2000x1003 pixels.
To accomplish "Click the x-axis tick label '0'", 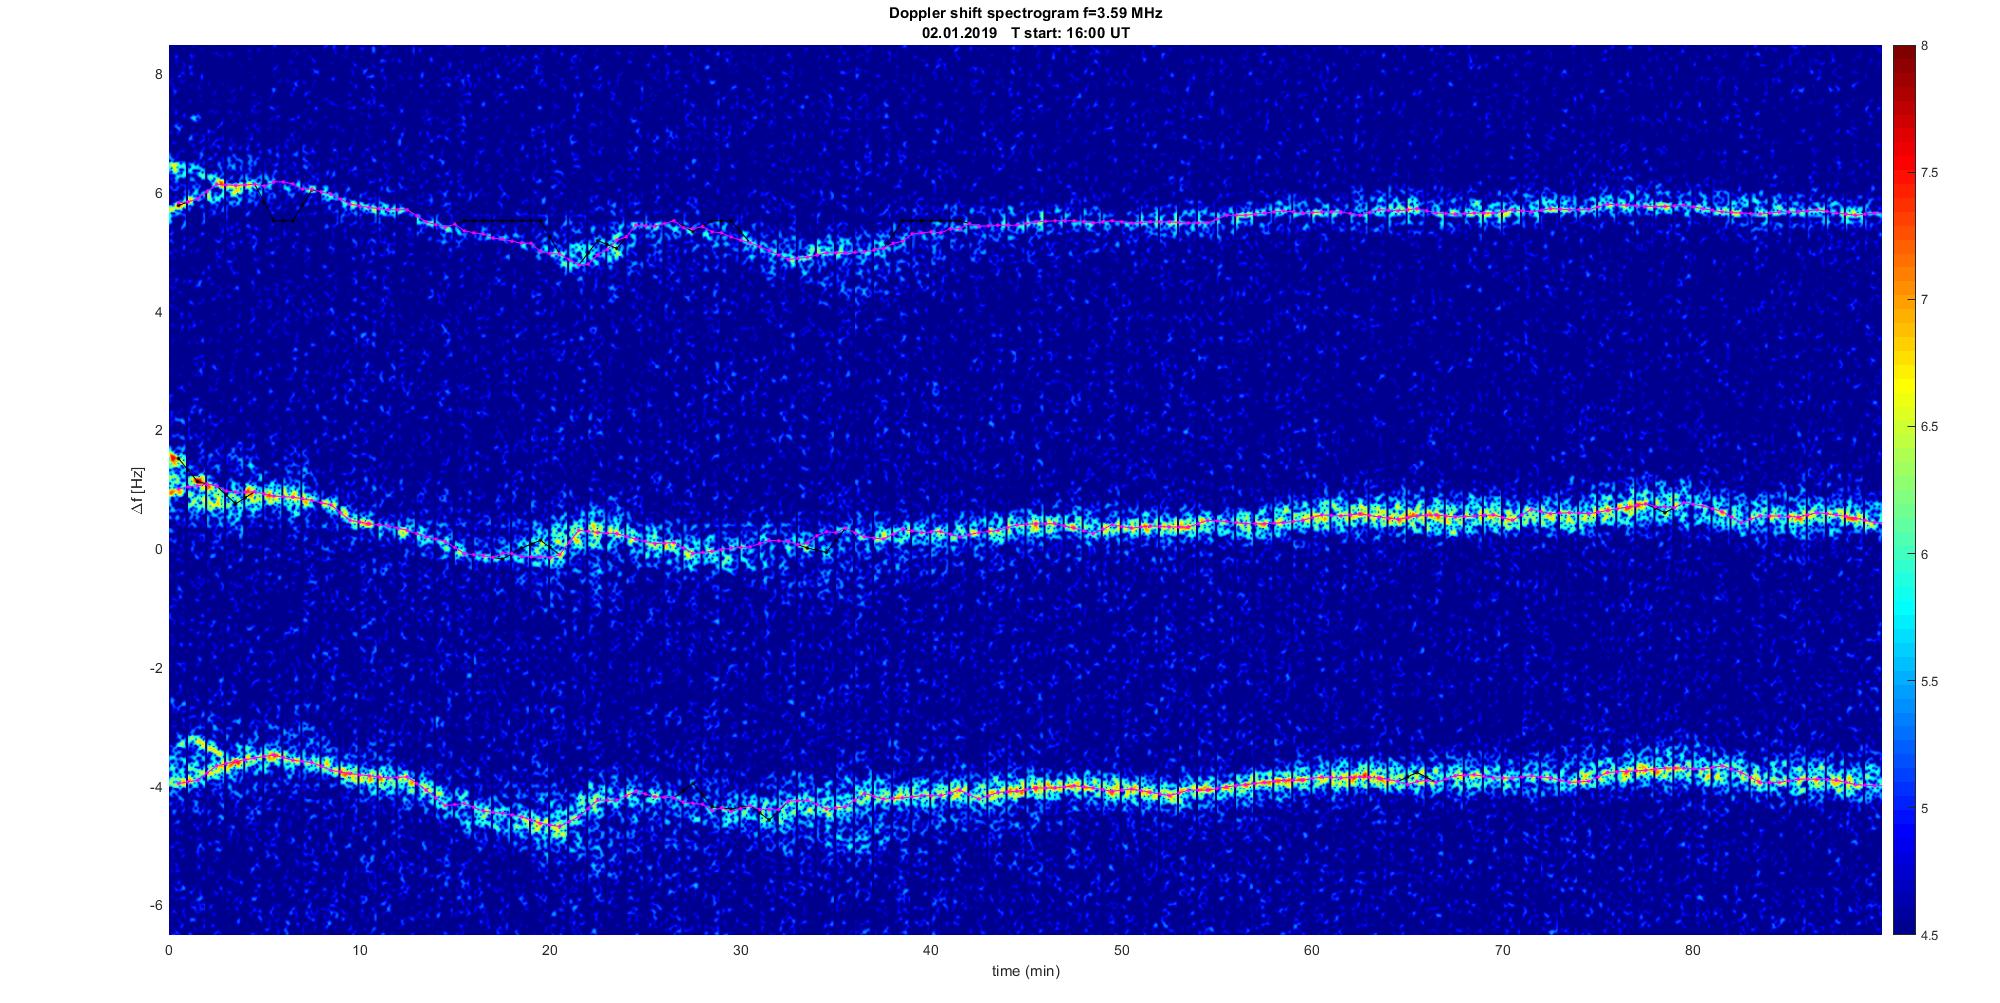I will tap(169, 950).
